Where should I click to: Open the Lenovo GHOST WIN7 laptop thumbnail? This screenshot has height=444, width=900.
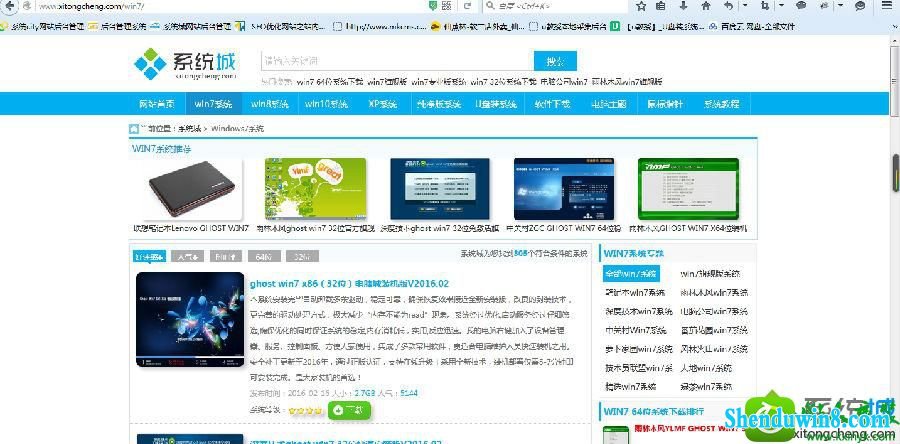click(191, 189)
